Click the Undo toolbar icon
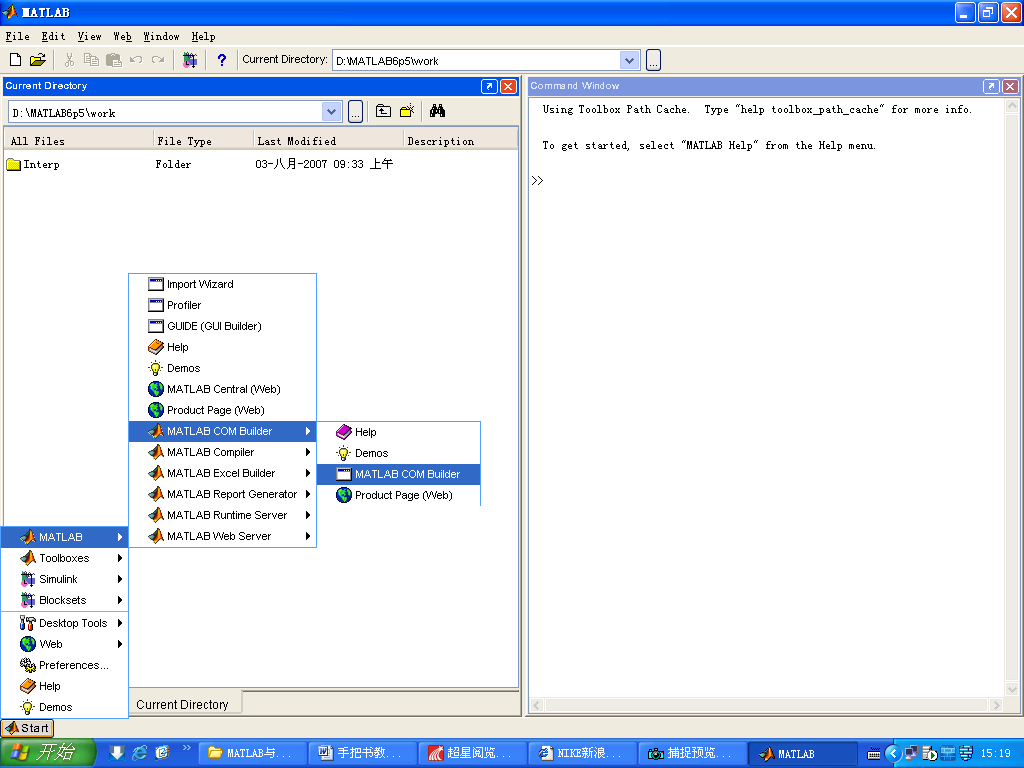The image size is (1024, 768). click(136, 60)
